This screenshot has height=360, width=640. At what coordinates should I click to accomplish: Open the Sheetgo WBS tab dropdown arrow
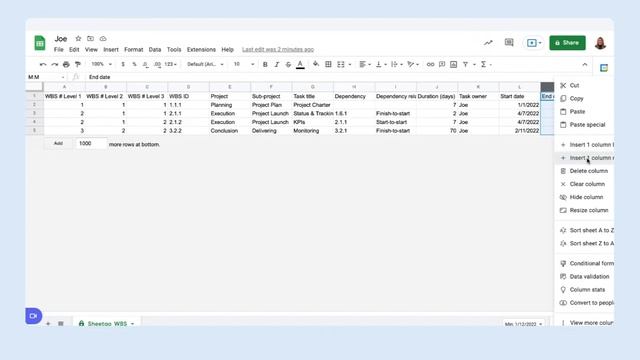click(132, 324)
